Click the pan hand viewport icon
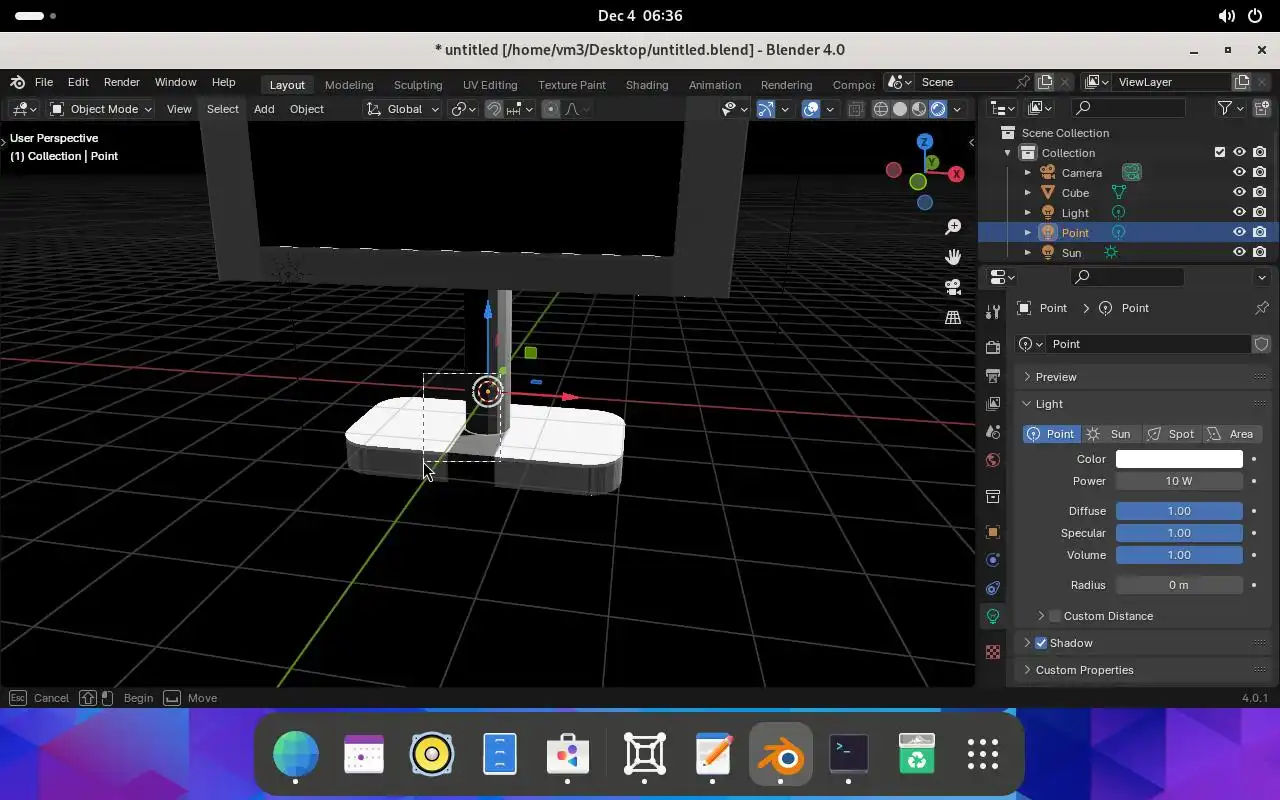 [x=953, y=257]
